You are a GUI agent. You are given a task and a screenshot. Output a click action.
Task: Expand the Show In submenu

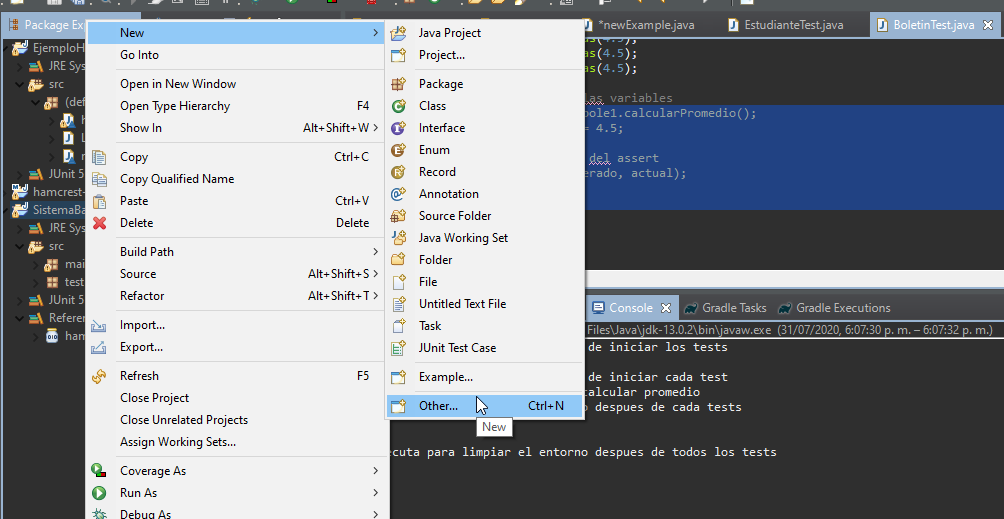click(x=236, y=128)
